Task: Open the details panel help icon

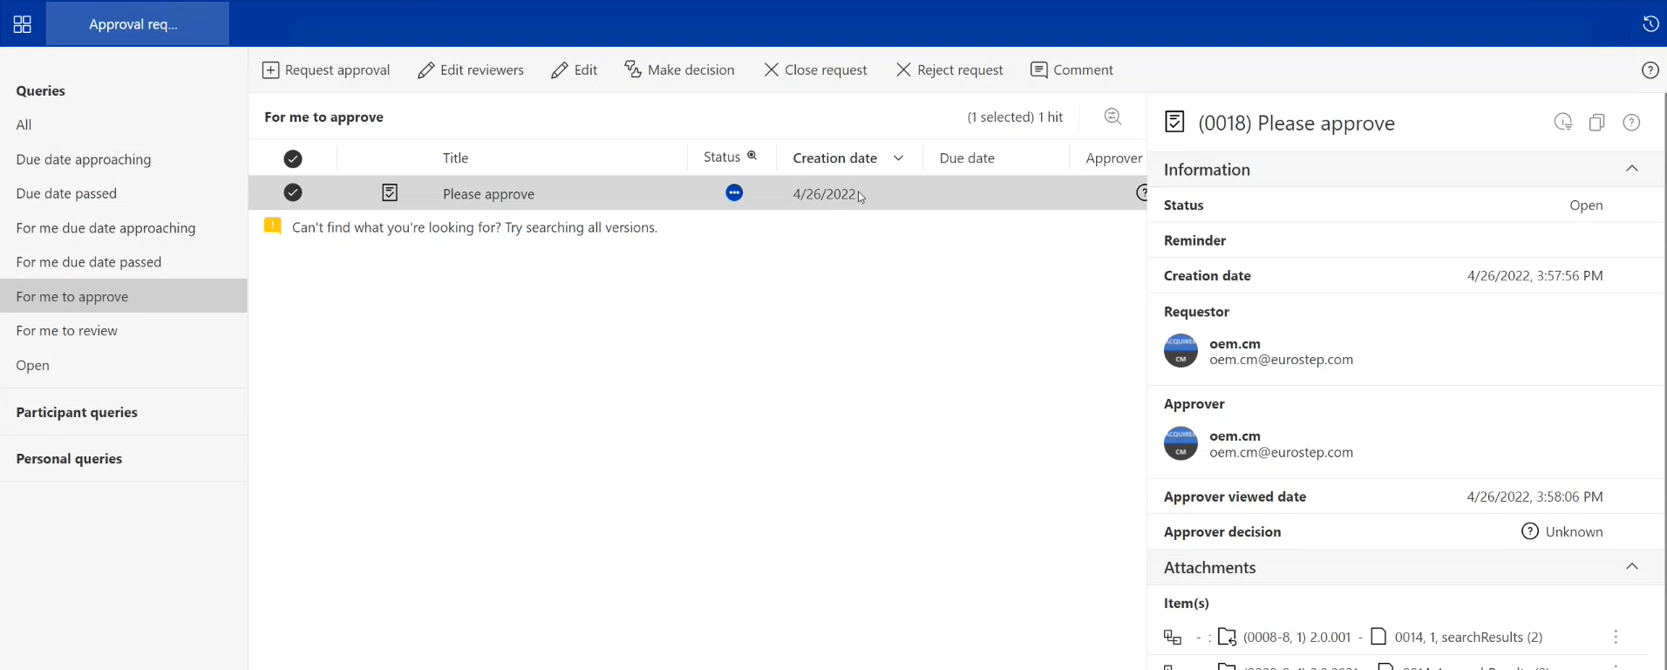Action: [1631, 122]
